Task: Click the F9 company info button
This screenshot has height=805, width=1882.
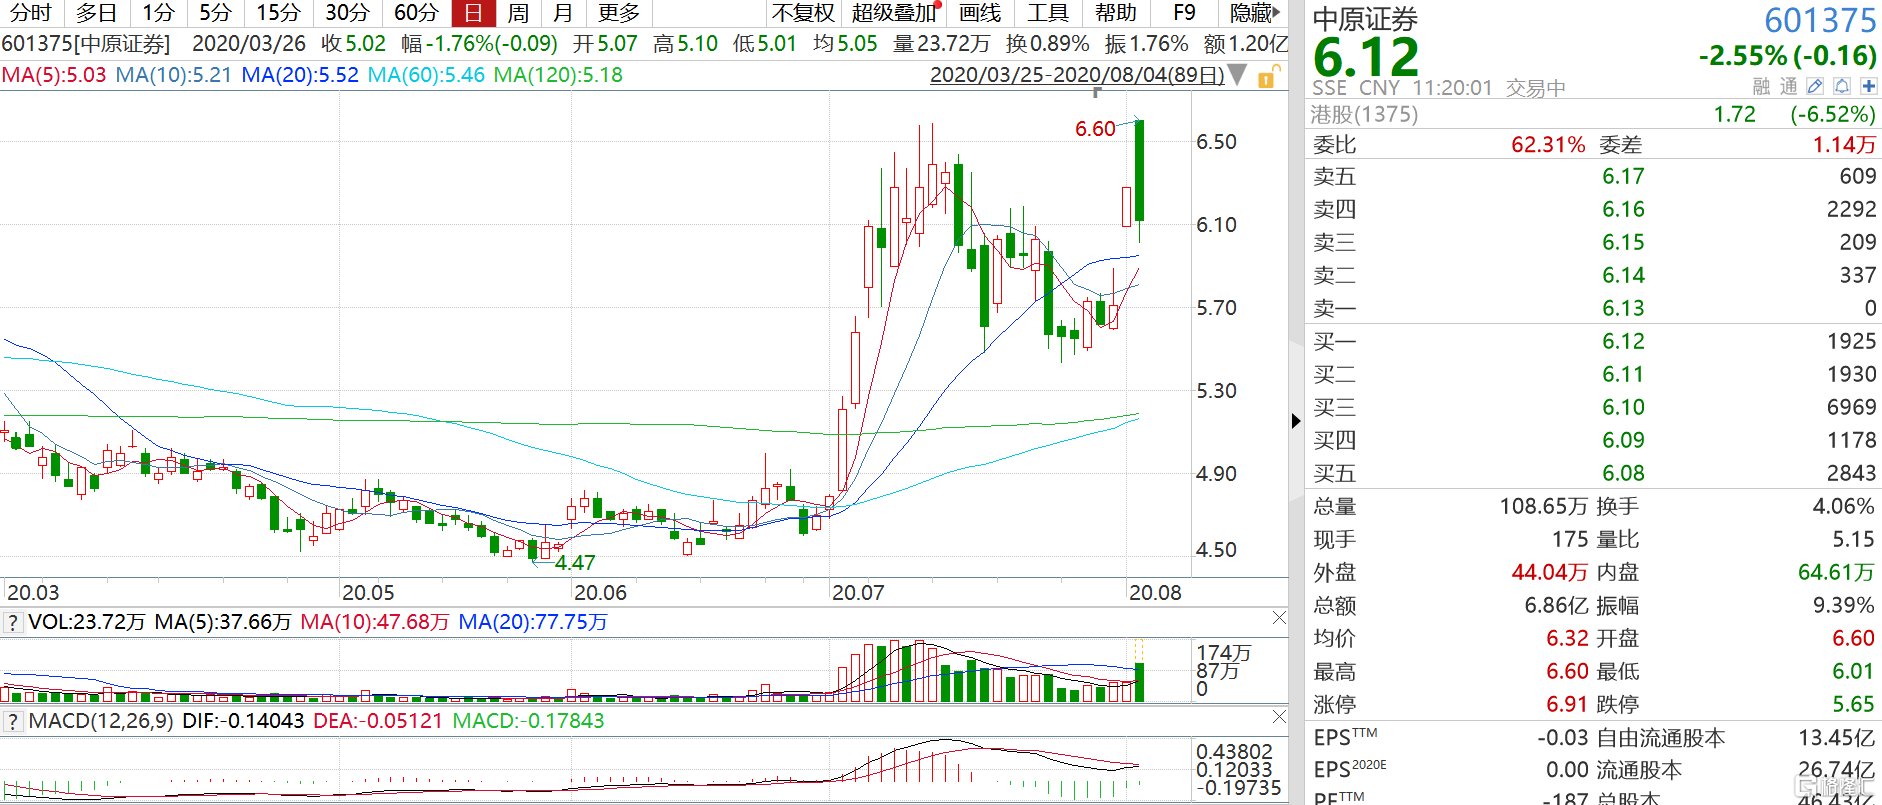Action: (x=1184, y=13)
